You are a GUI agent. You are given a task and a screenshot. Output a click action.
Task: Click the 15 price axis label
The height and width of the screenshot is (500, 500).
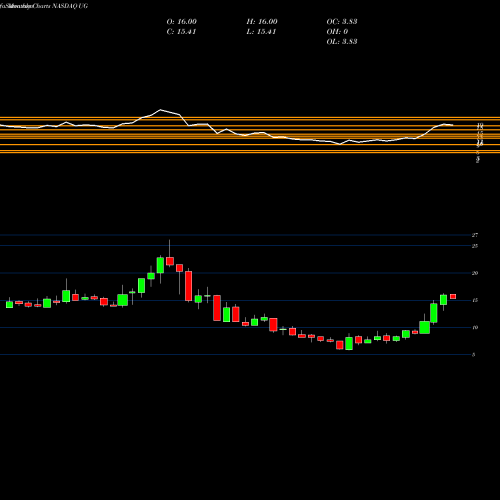pyautogui.click(x=475, y=300)
